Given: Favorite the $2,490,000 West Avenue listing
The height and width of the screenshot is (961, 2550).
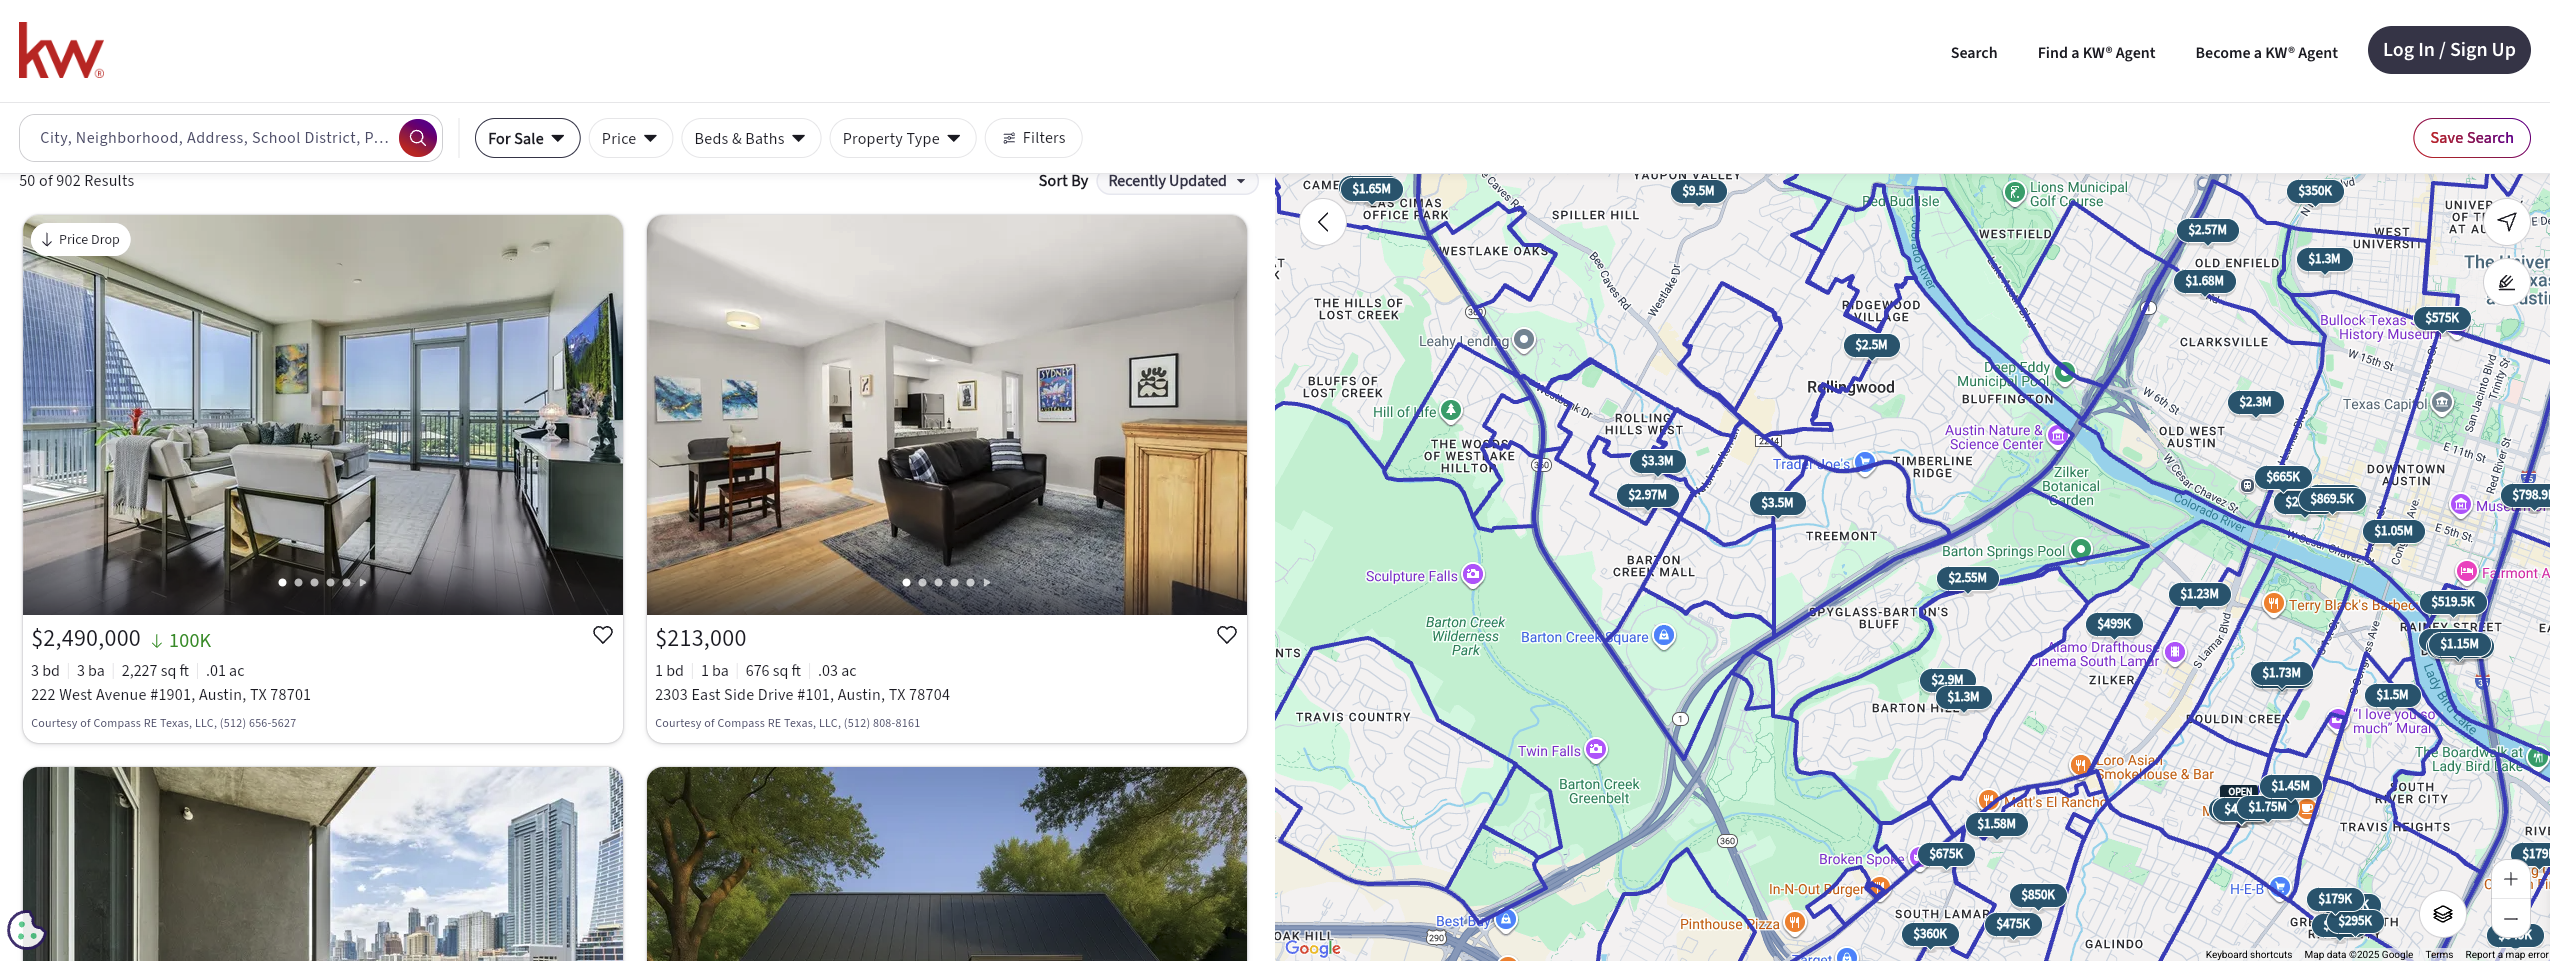Looking at the screenshot, I should coord(602,635).
